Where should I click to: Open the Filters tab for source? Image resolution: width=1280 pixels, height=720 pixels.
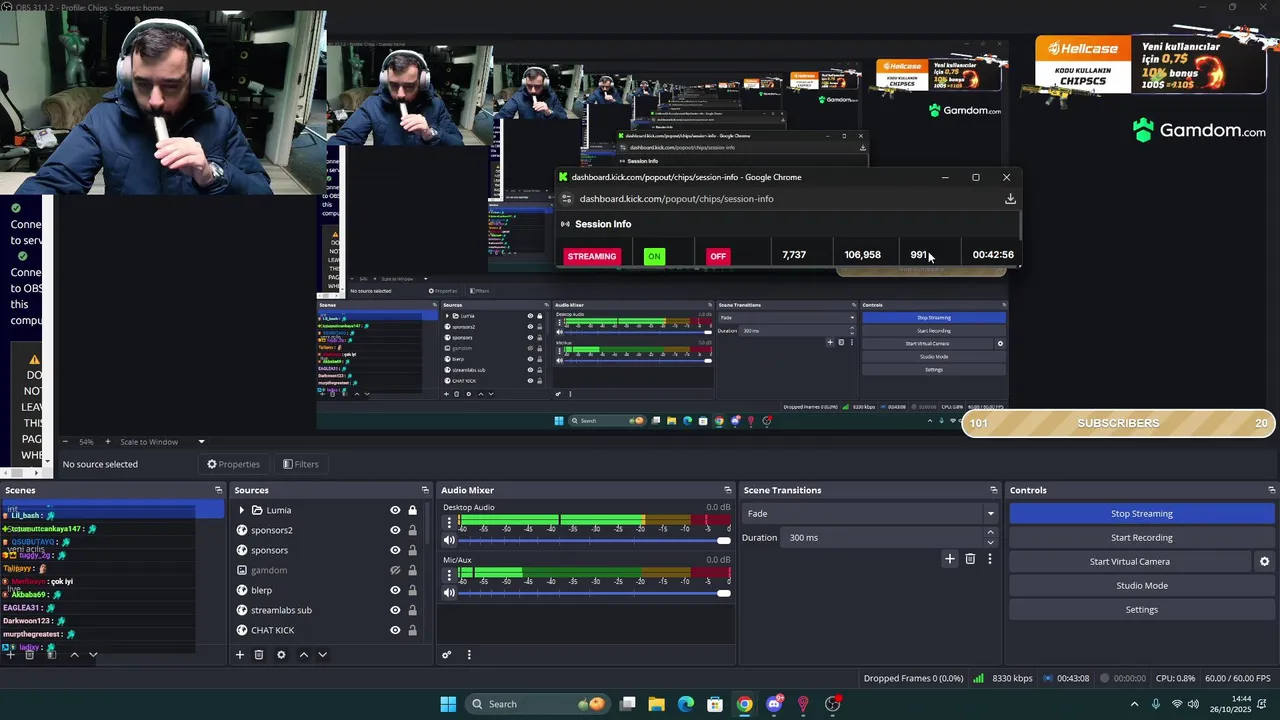point(300,464)
